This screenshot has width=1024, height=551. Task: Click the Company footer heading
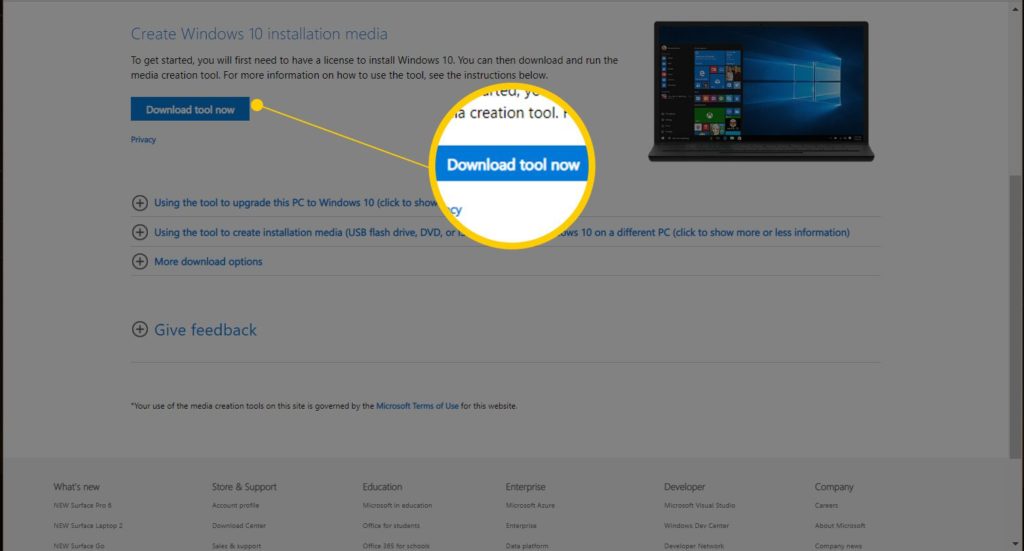(834, 487)
